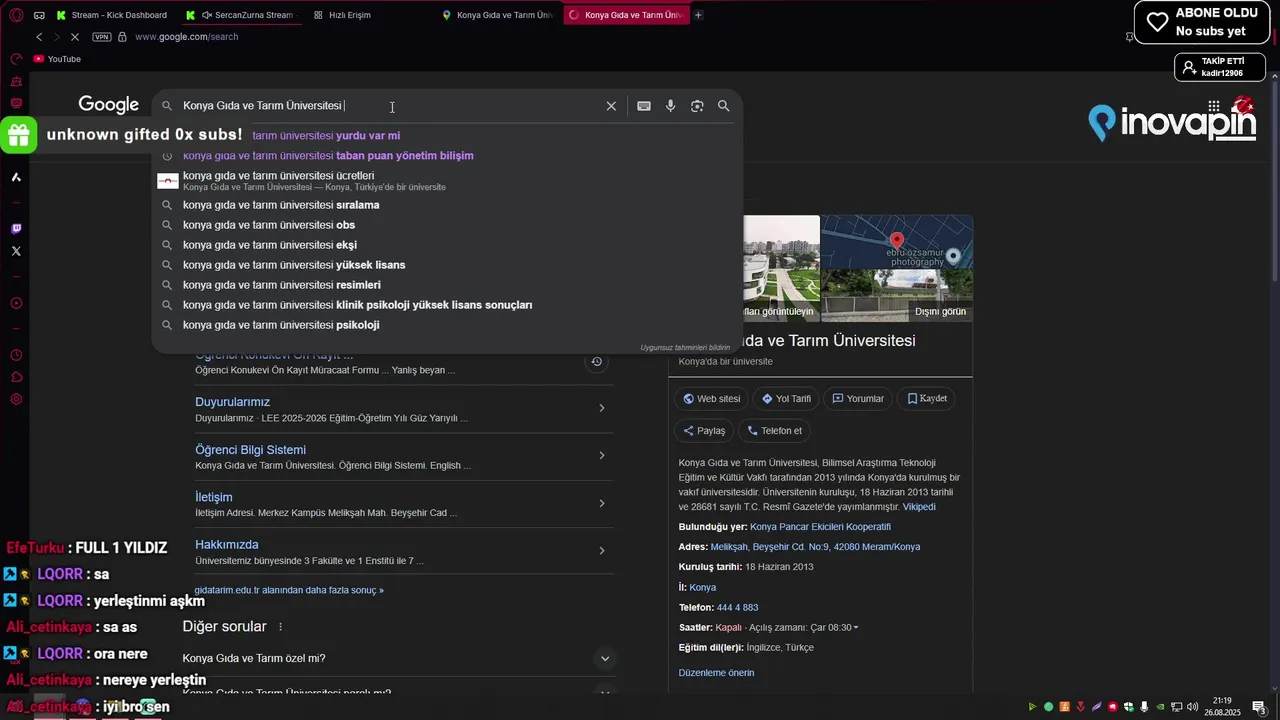
Task: Expand the Duyurularımız sitelink arrow
Action: (x=601, y=408)
